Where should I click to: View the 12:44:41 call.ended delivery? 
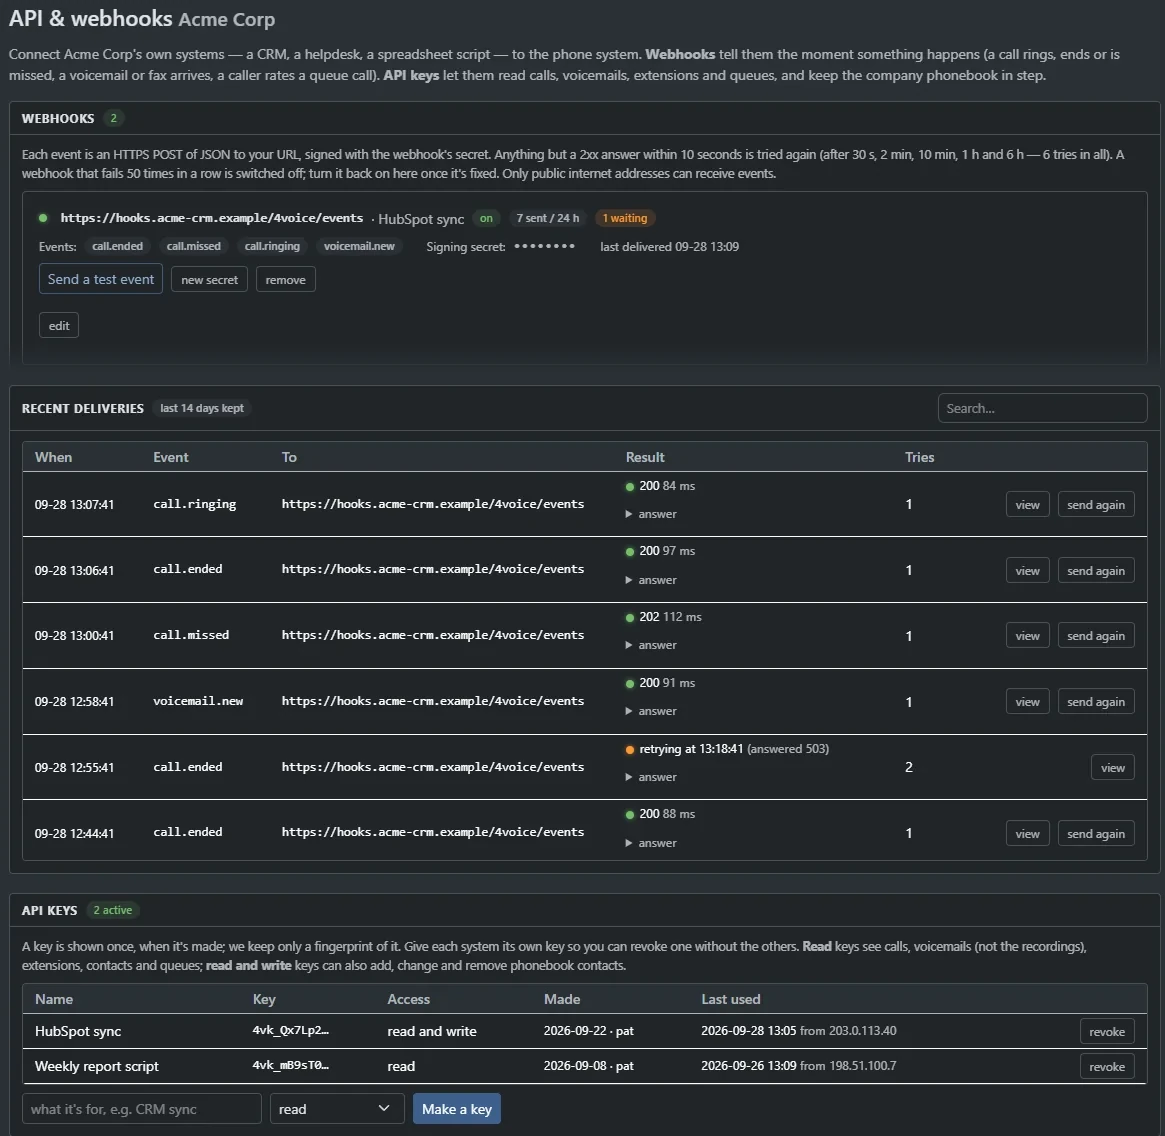click(1028, 834)
